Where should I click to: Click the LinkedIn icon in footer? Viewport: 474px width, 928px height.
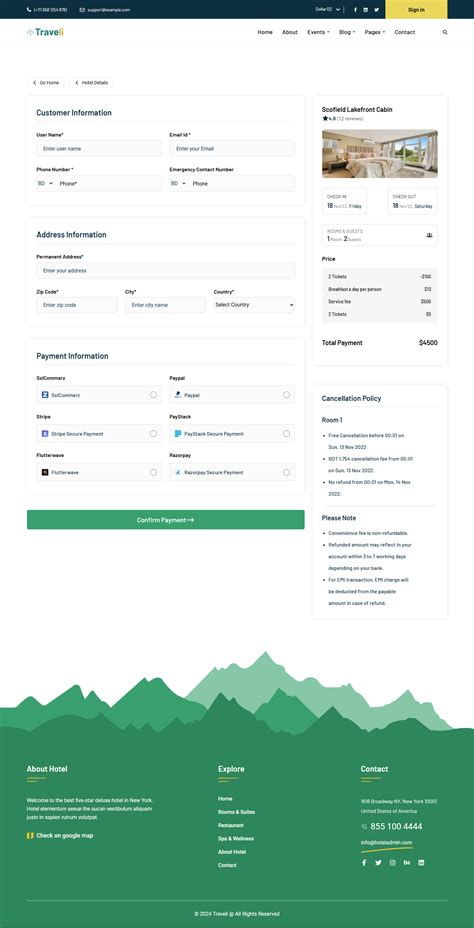tap(421, 862)
